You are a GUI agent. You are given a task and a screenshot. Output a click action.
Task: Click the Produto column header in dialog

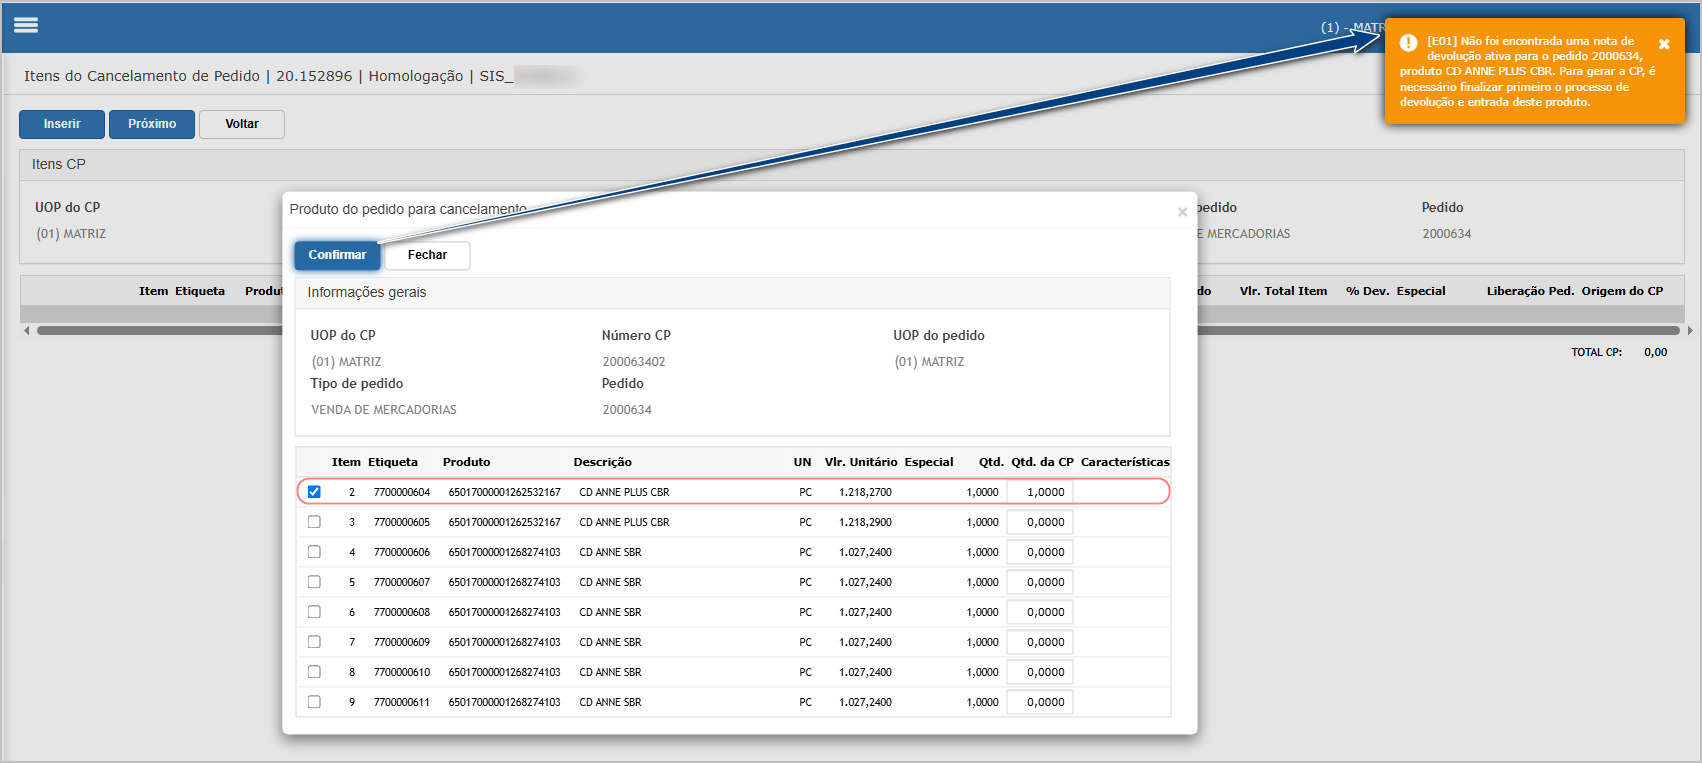pyautogui.click(x=467, y=462)
